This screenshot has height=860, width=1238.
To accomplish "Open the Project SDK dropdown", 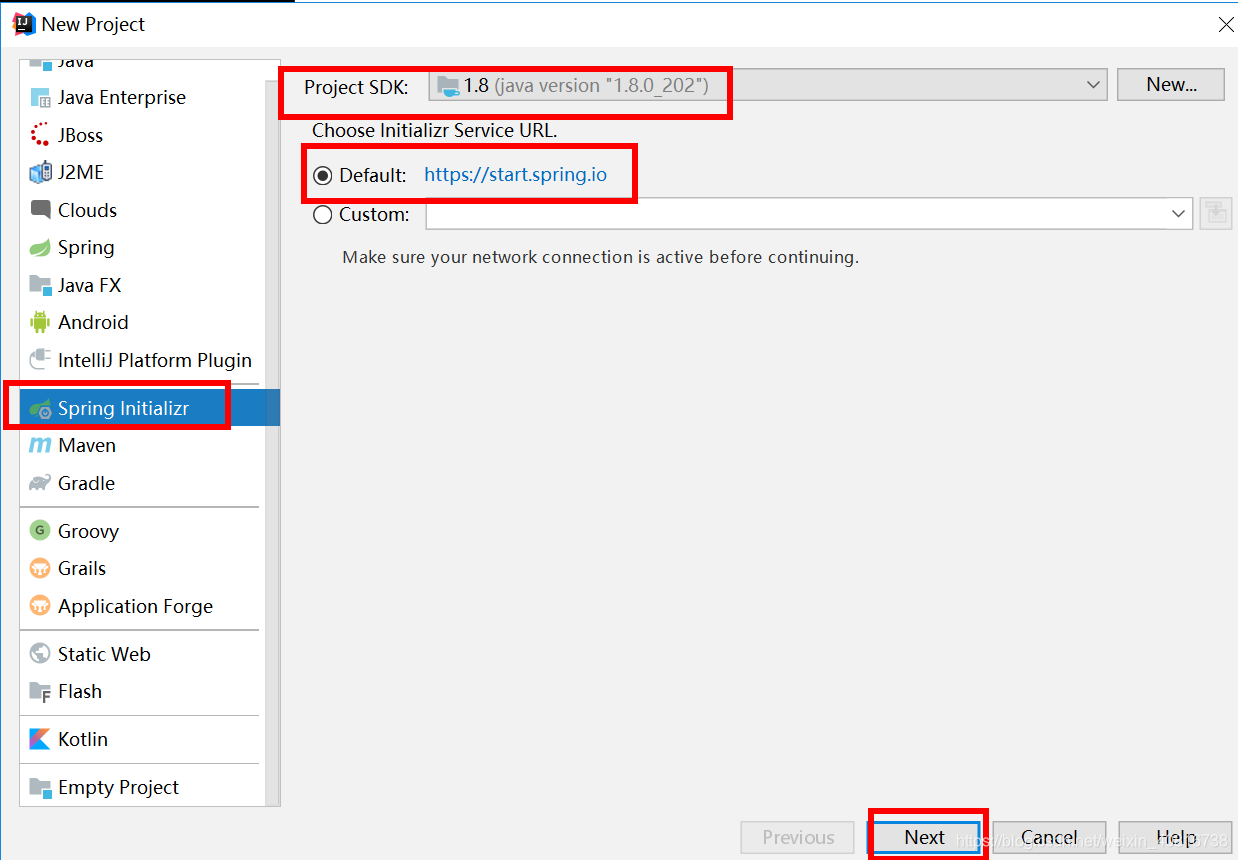I will click(767, 85).
